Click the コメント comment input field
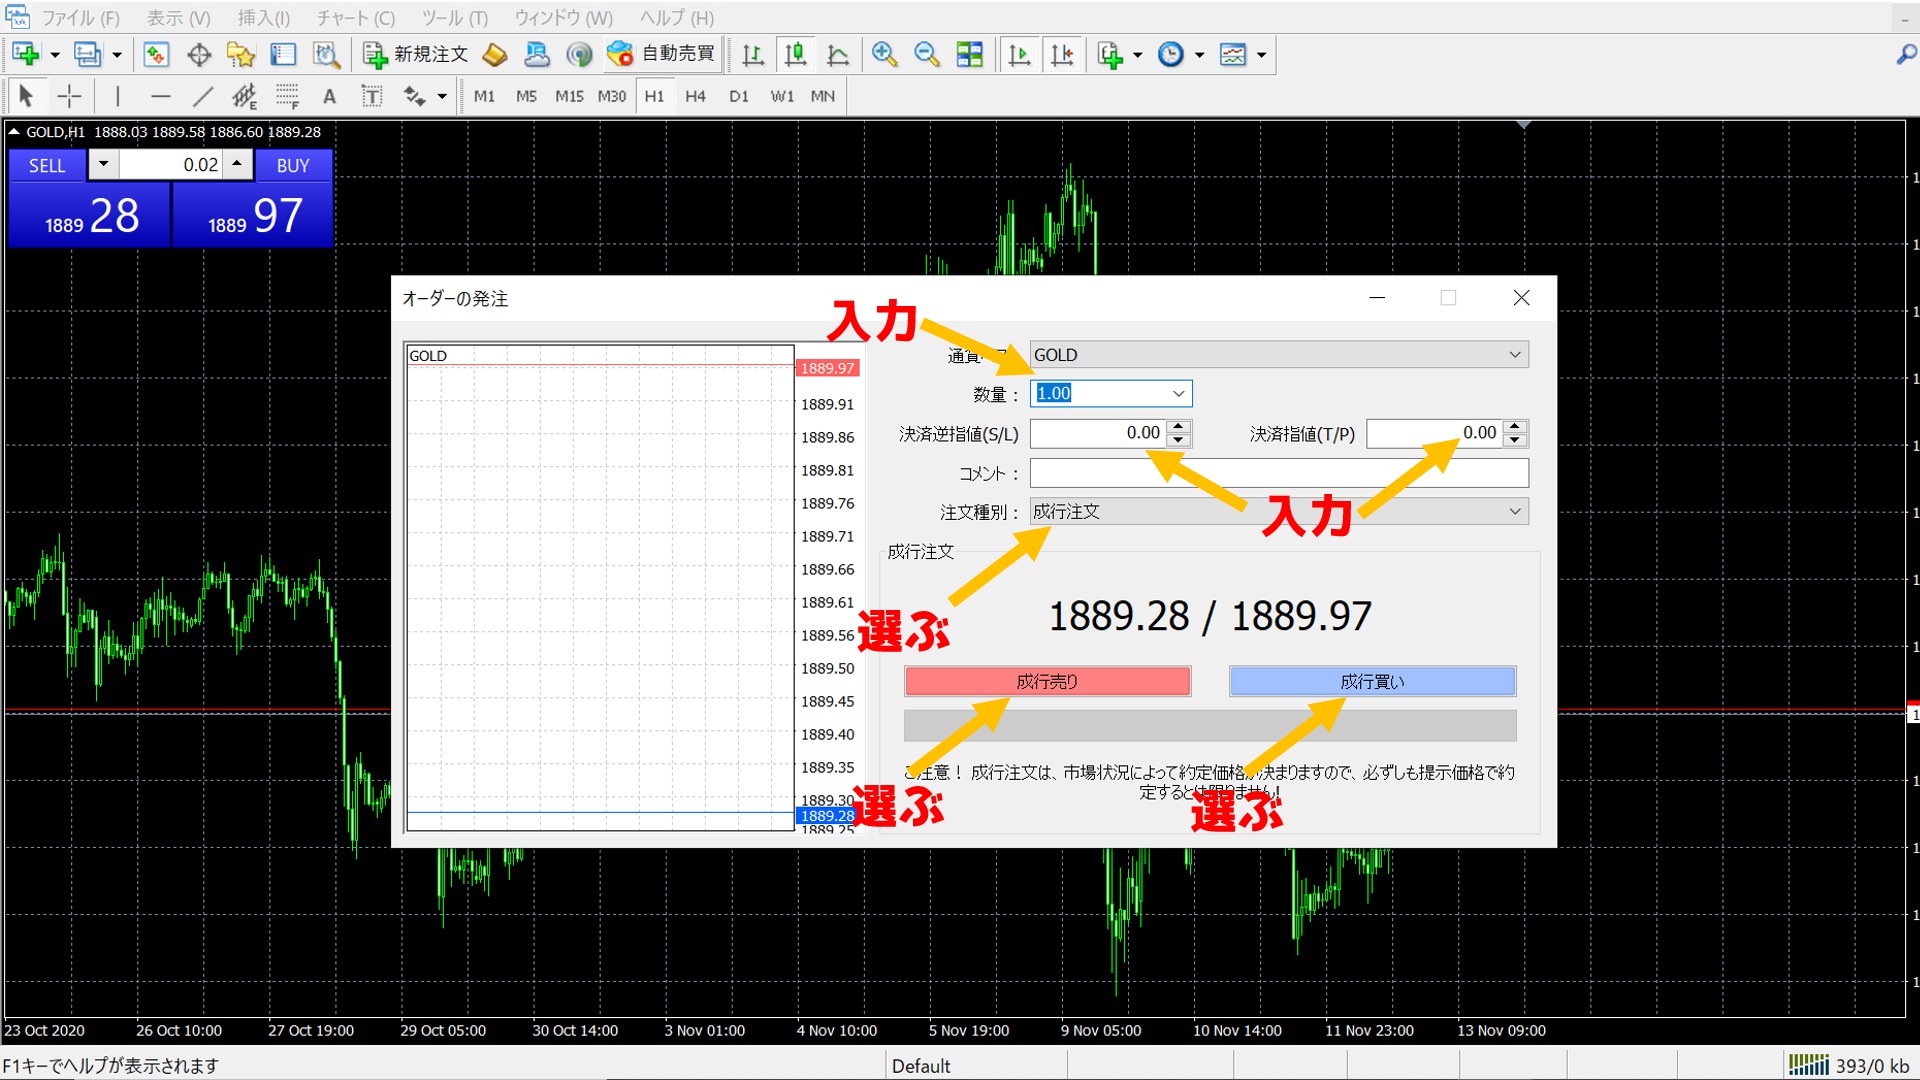 [x=1279, y=473]
